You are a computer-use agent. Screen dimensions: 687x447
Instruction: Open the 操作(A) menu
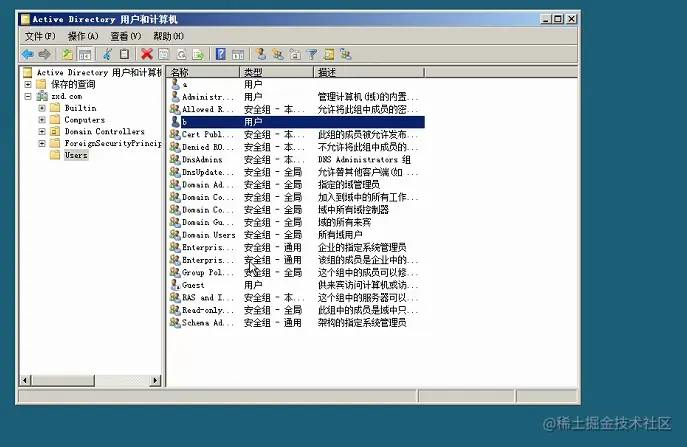[83, 36]
